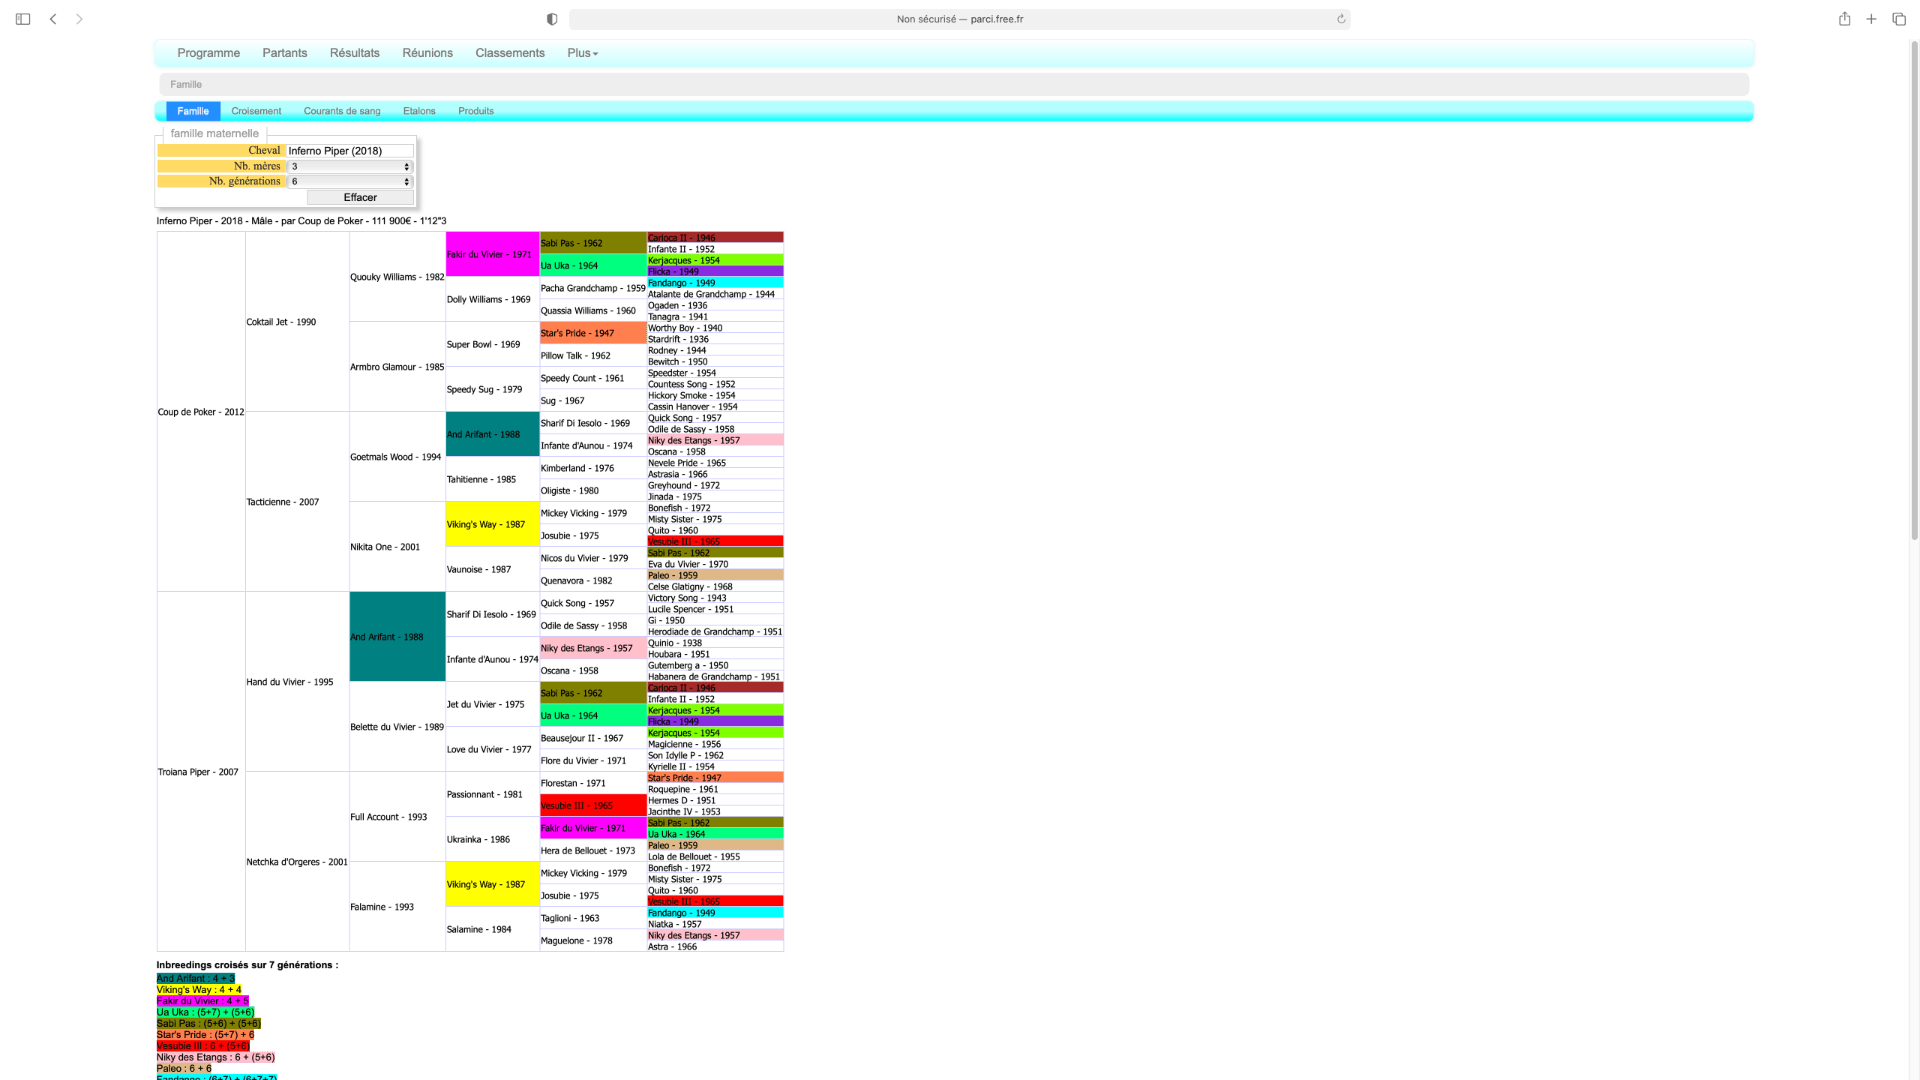
Task: Click Goetmals Wood - 1994 cell
Action: click(397, 457)
